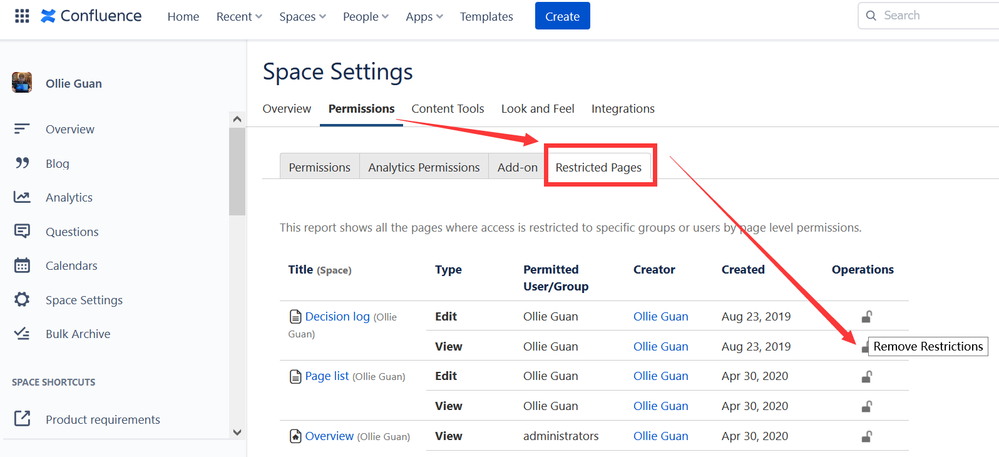Click the Confluence logo

pos(91,16)
